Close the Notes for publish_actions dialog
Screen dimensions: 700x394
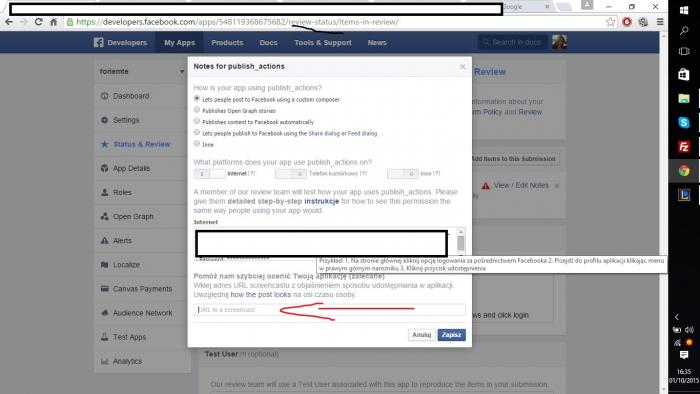[463, 66]
